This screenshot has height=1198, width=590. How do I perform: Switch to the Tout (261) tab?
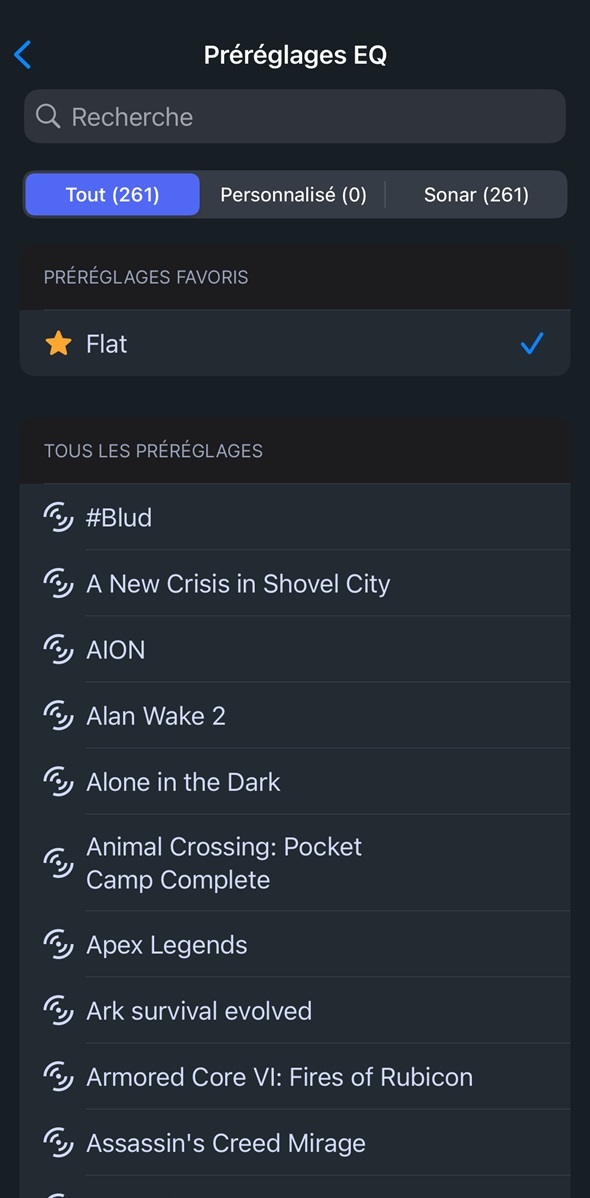(x=112, y=195)
